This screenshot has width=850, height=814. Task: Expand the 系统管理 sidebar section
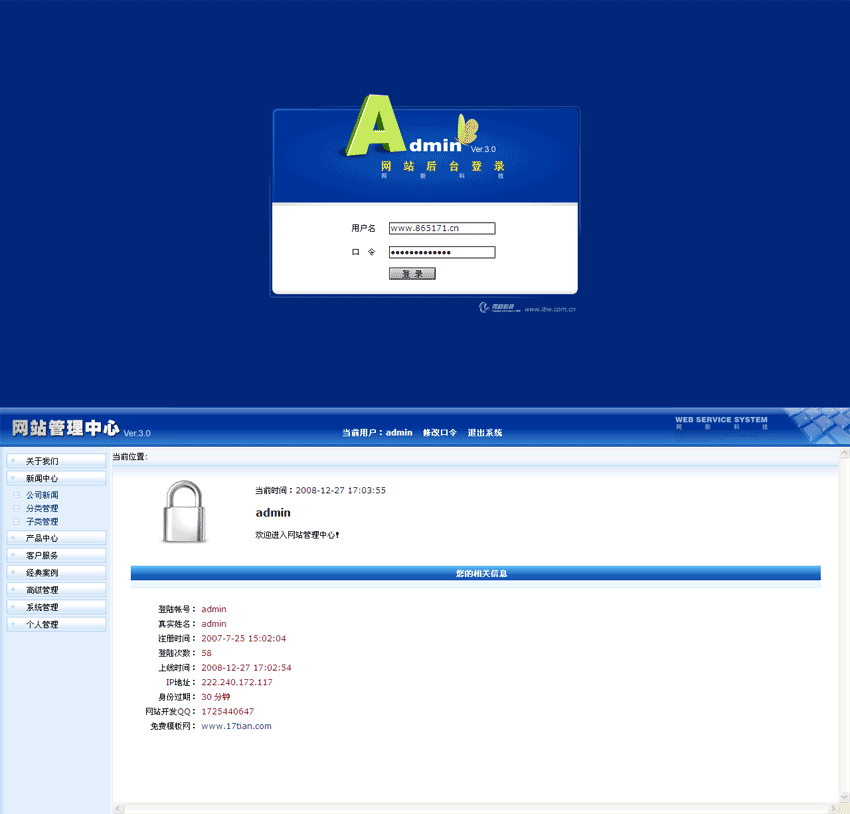pos(55,607)
